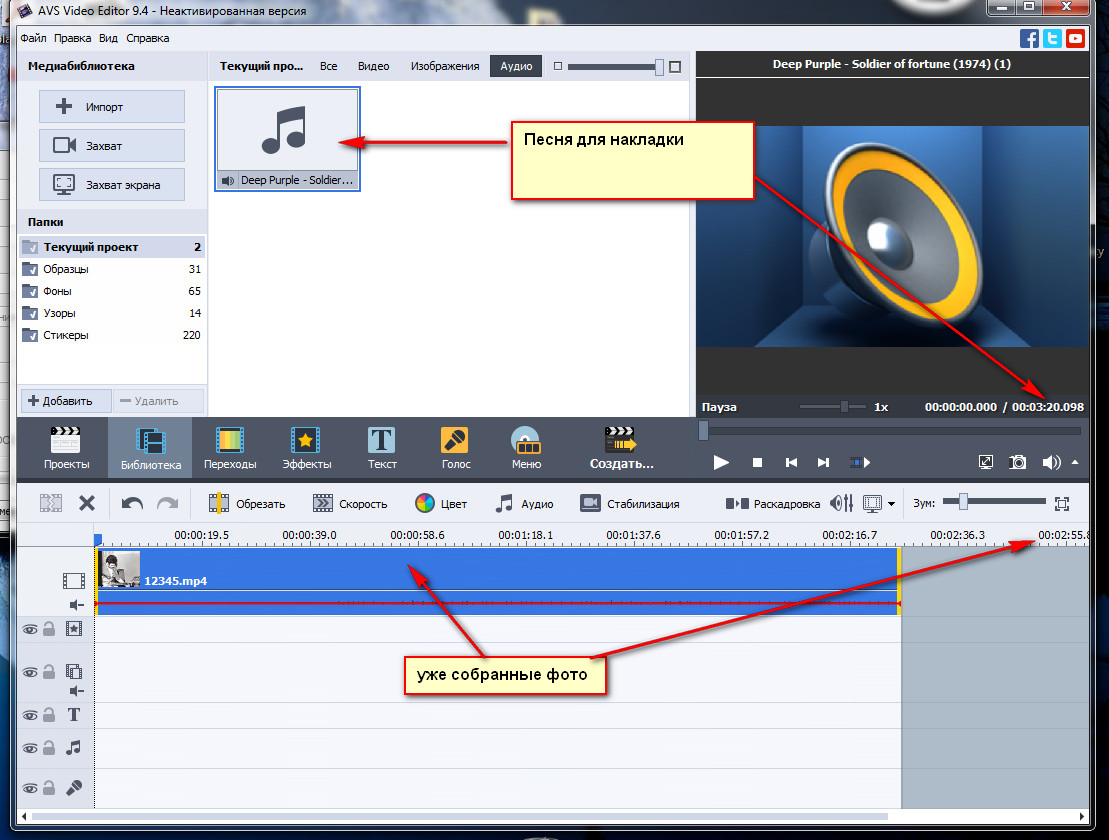Screen dimensions: 1109x840
Task: Open the Эффекты (Effects) panel
Action: pyautogui.click(x=305, y=448)
